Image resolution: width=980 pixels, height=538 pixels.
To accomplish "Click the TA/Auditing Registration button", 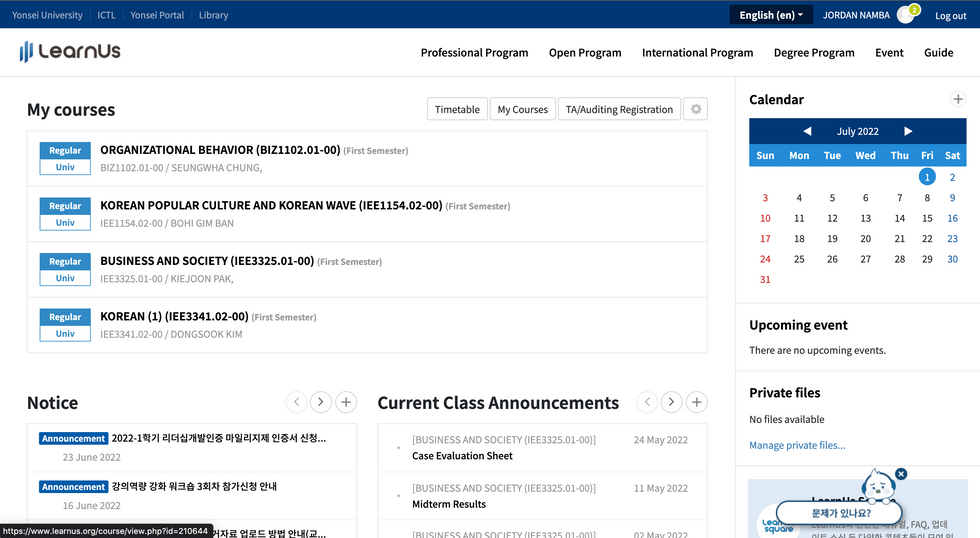I will click(x=619, y=109).
